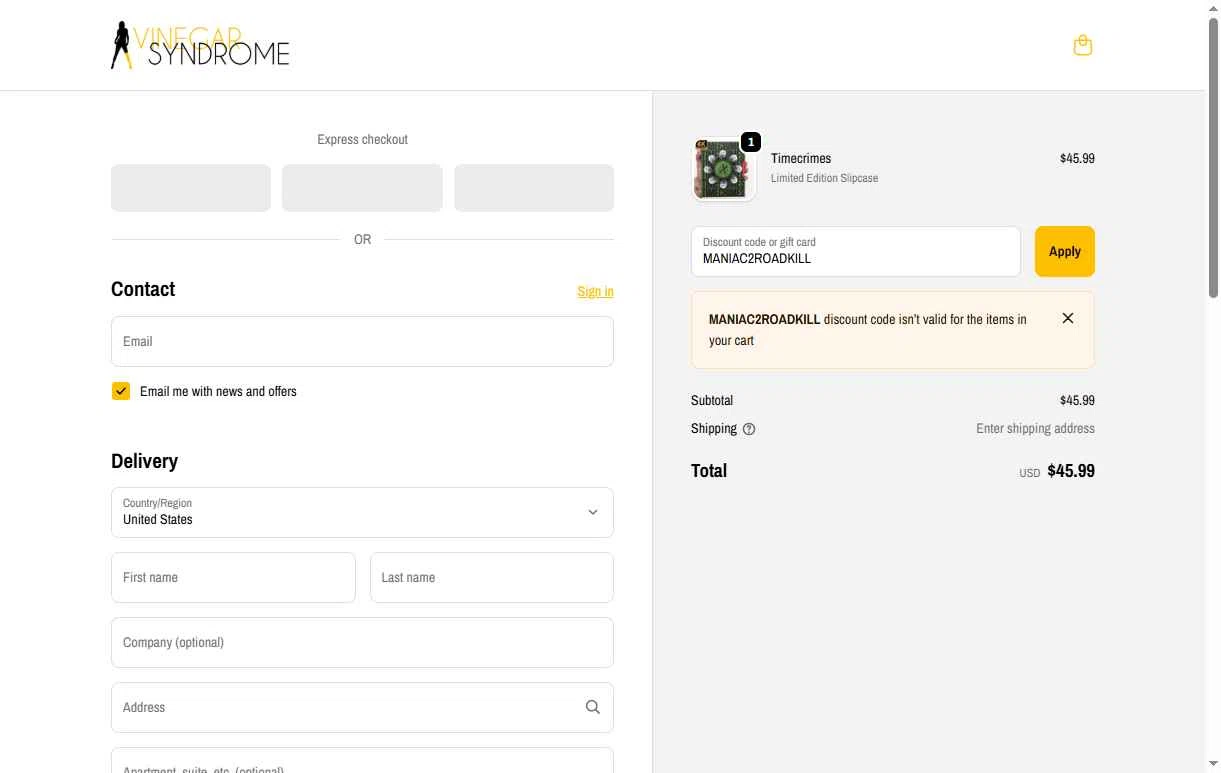Click the address search magnifier icon
Screen dimensions: 1221x773
tap(593, 707)
